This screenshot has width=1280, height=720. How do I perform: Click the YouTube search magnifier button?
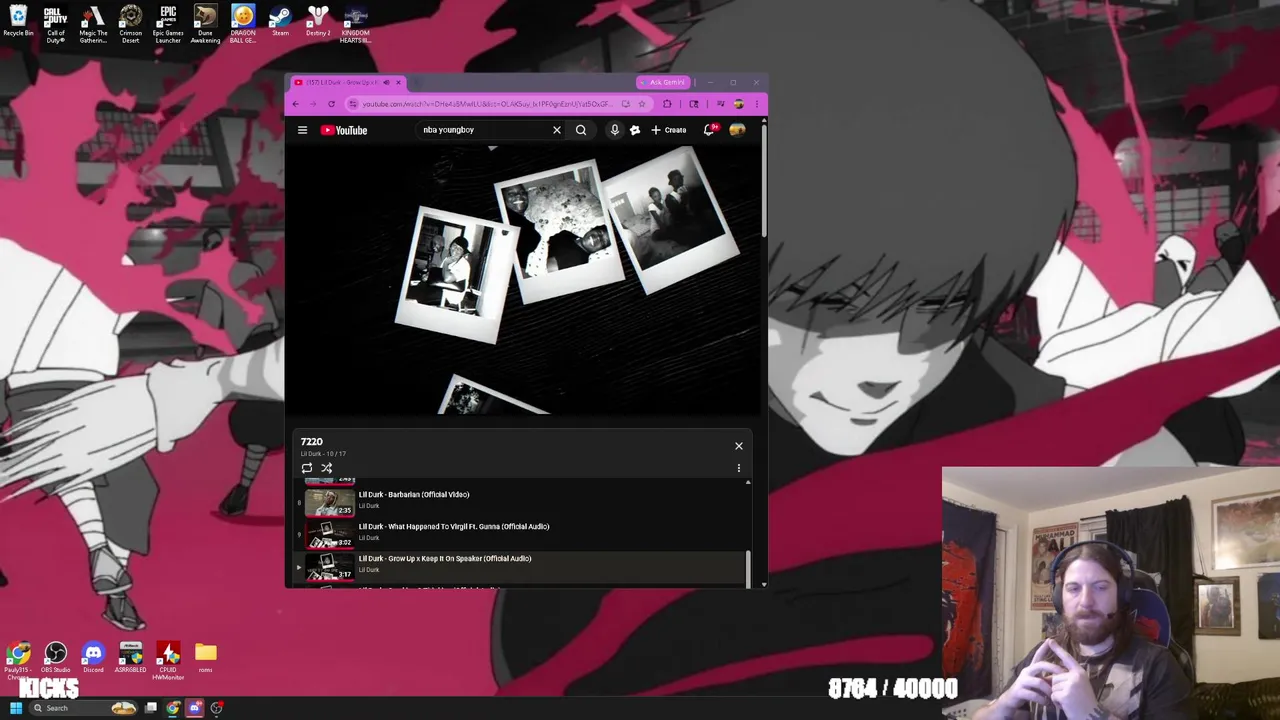[581, 130]
